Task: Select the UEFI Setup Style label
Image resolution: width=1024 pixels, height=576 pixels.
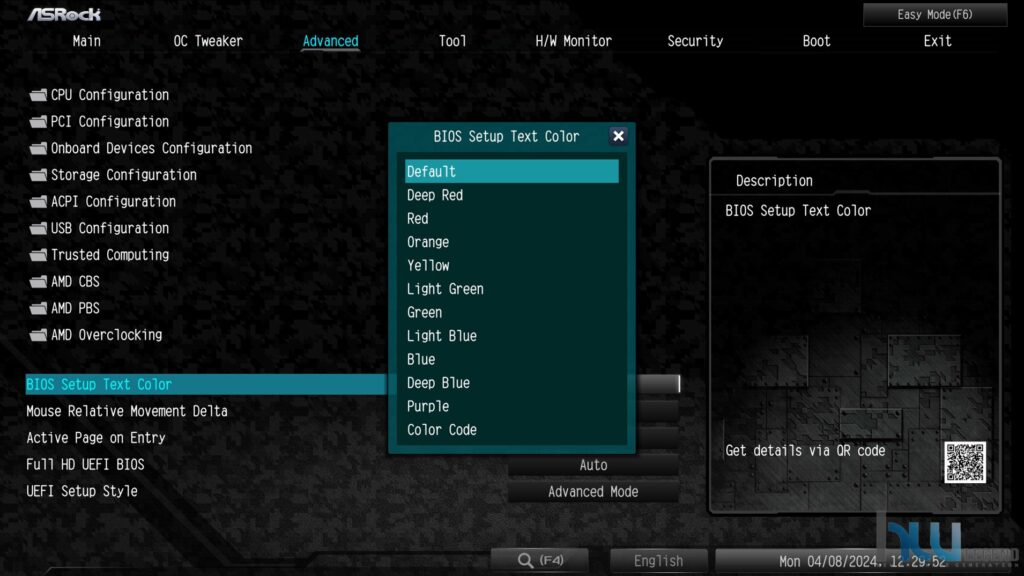Action: click(x=82, y=491)
